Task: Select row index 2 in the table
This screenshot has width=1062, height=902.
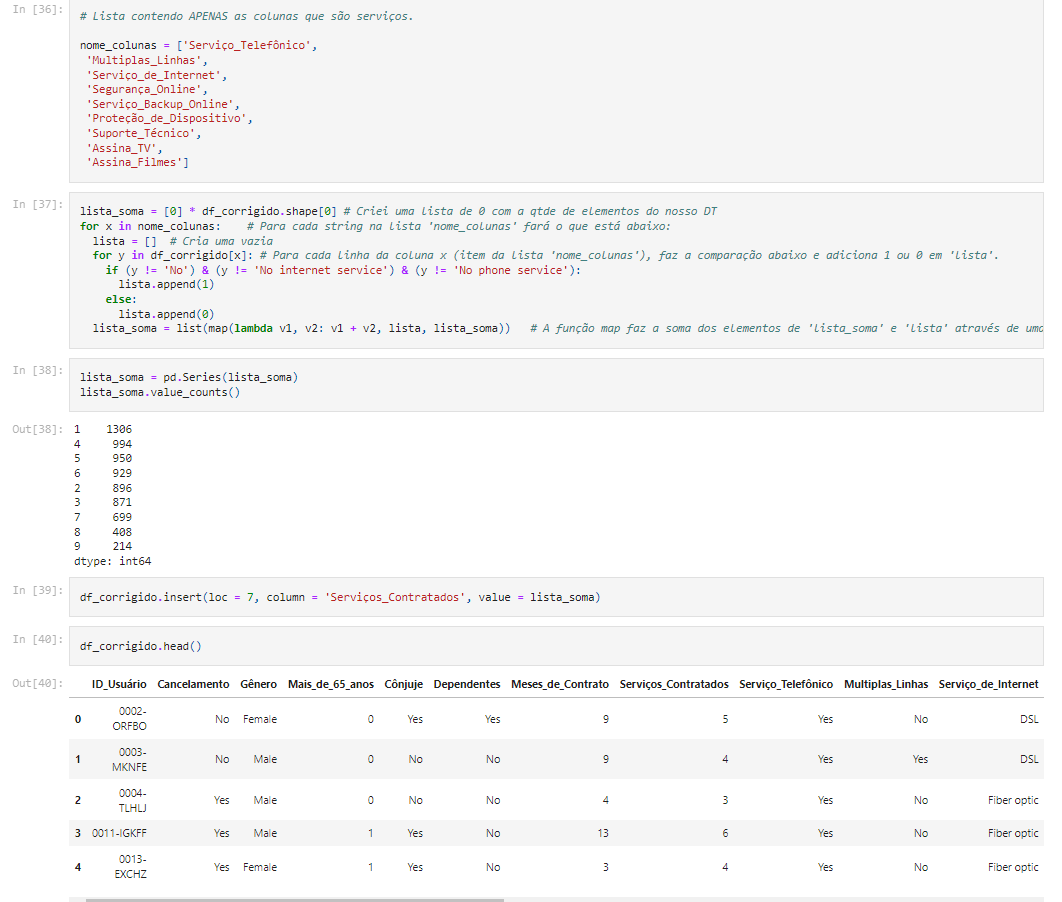Action: (x=77, y=800)
